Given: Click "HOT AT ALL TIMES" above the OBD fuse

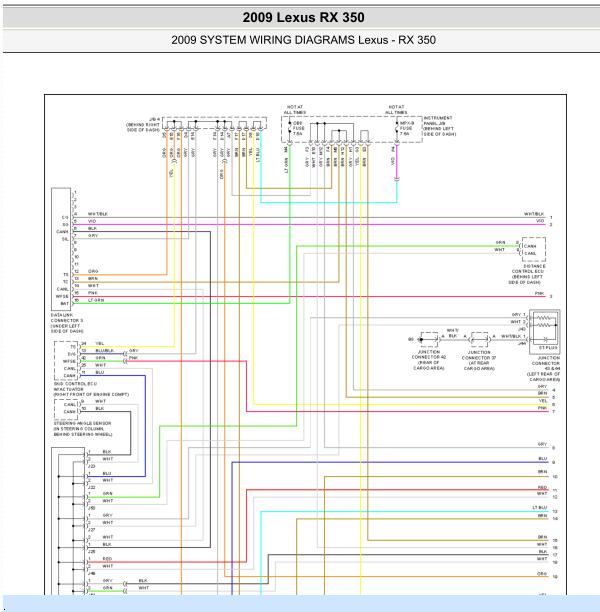Looking at the screenshot, I should (295, 110).
